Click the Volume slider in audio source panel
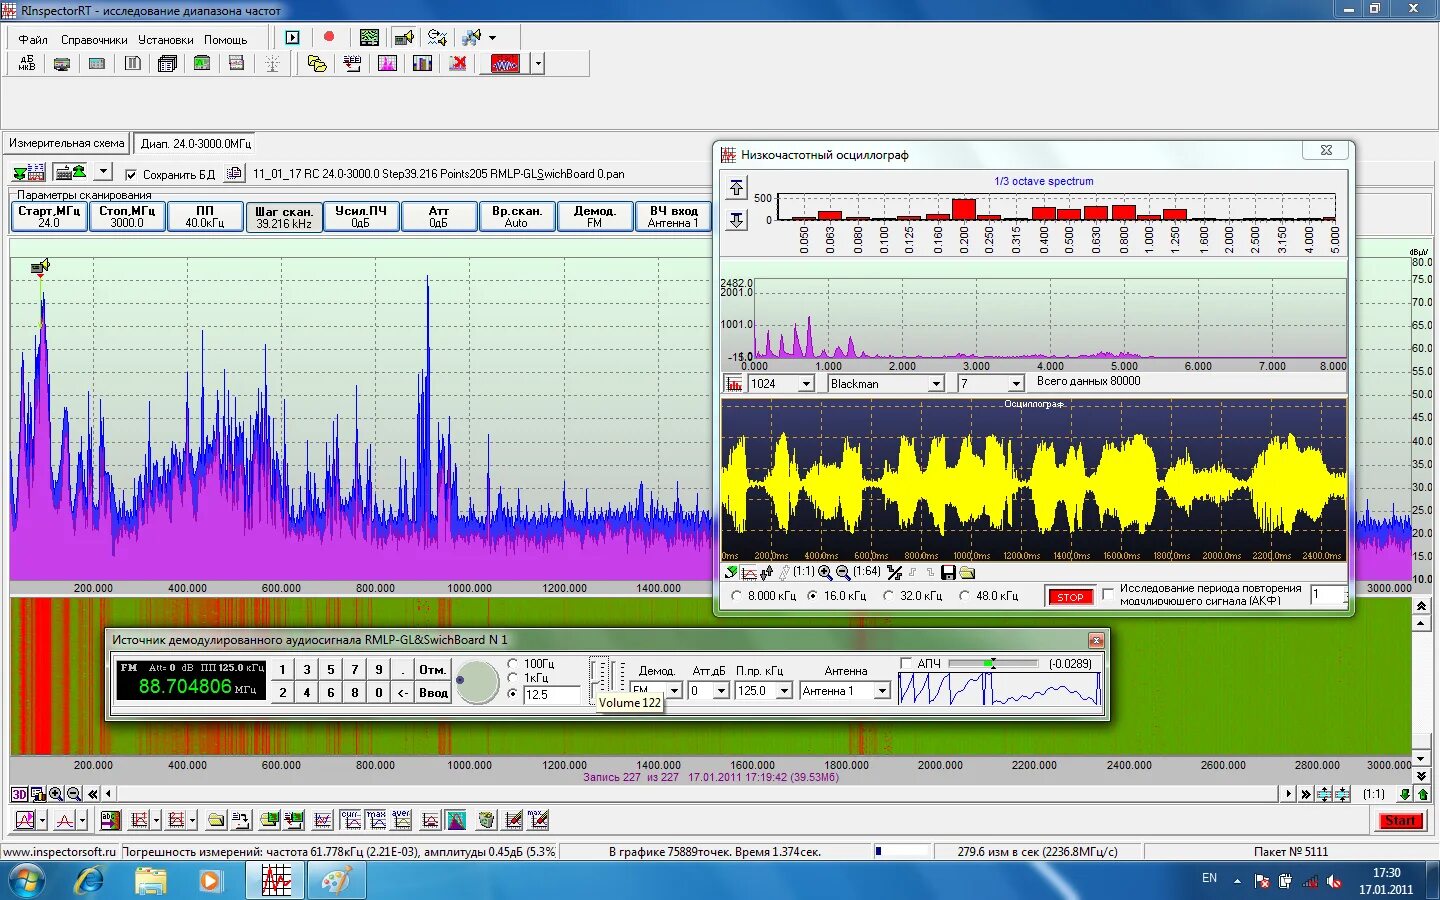 pyautogui.click(x=598, y=681)
